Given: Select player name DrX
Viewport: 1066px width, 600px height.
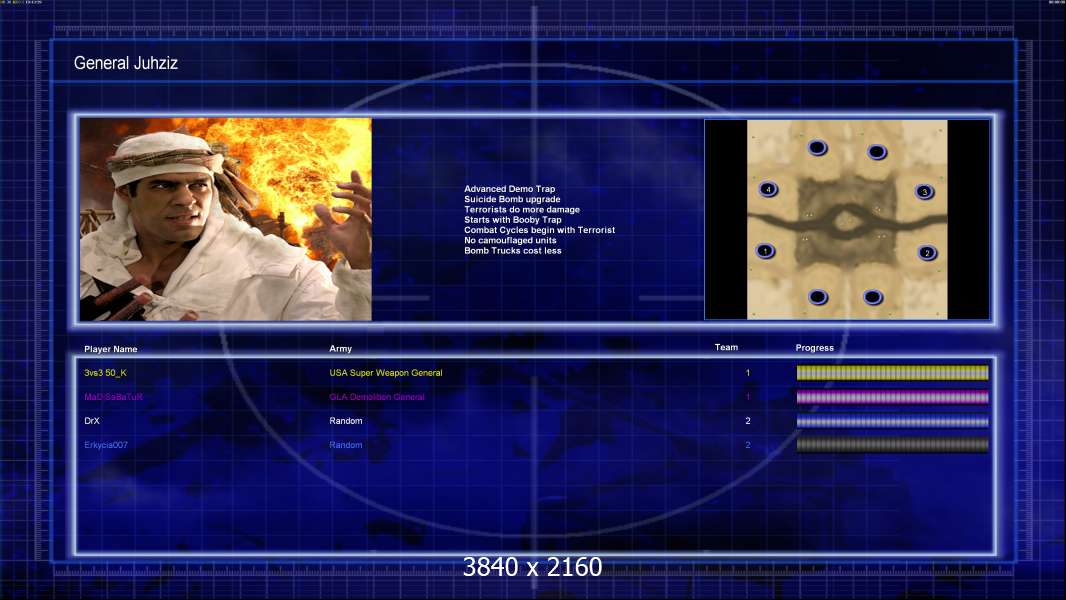Looking at the screenshot, I should (92, 421).
